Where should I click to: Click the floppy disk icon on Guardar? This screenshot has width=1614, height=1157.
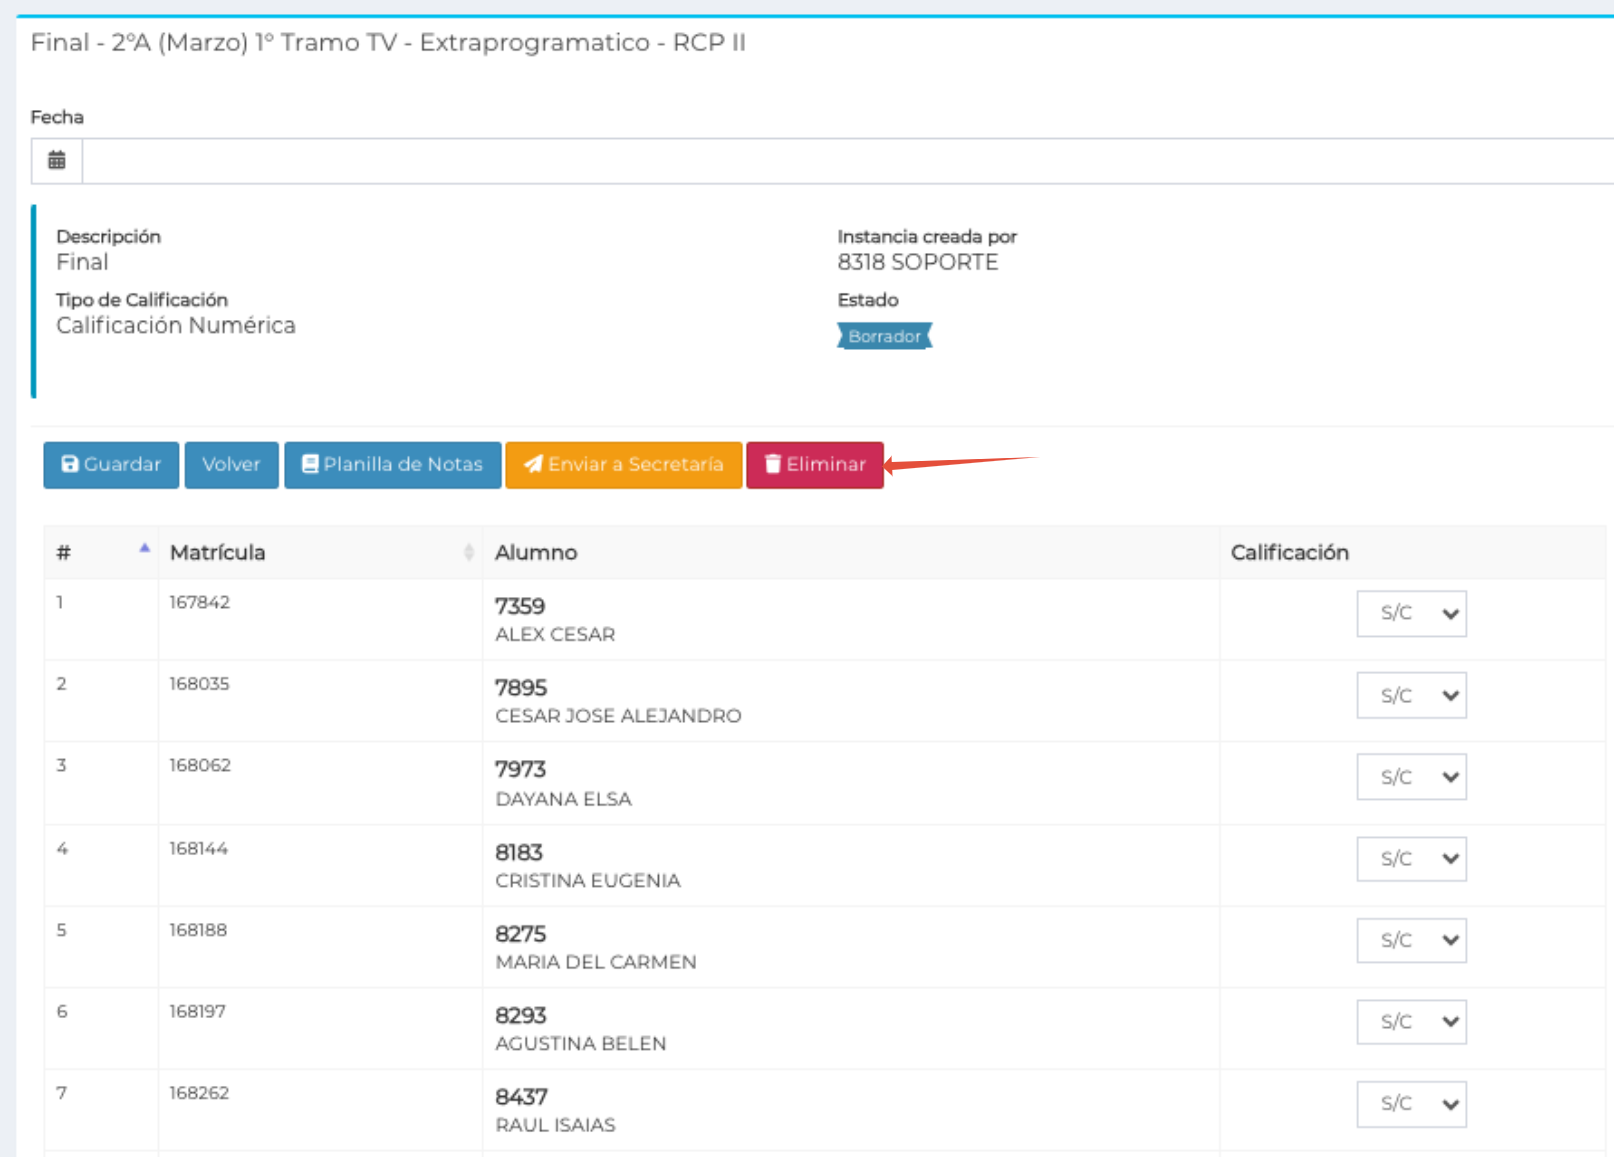point(70,464)
